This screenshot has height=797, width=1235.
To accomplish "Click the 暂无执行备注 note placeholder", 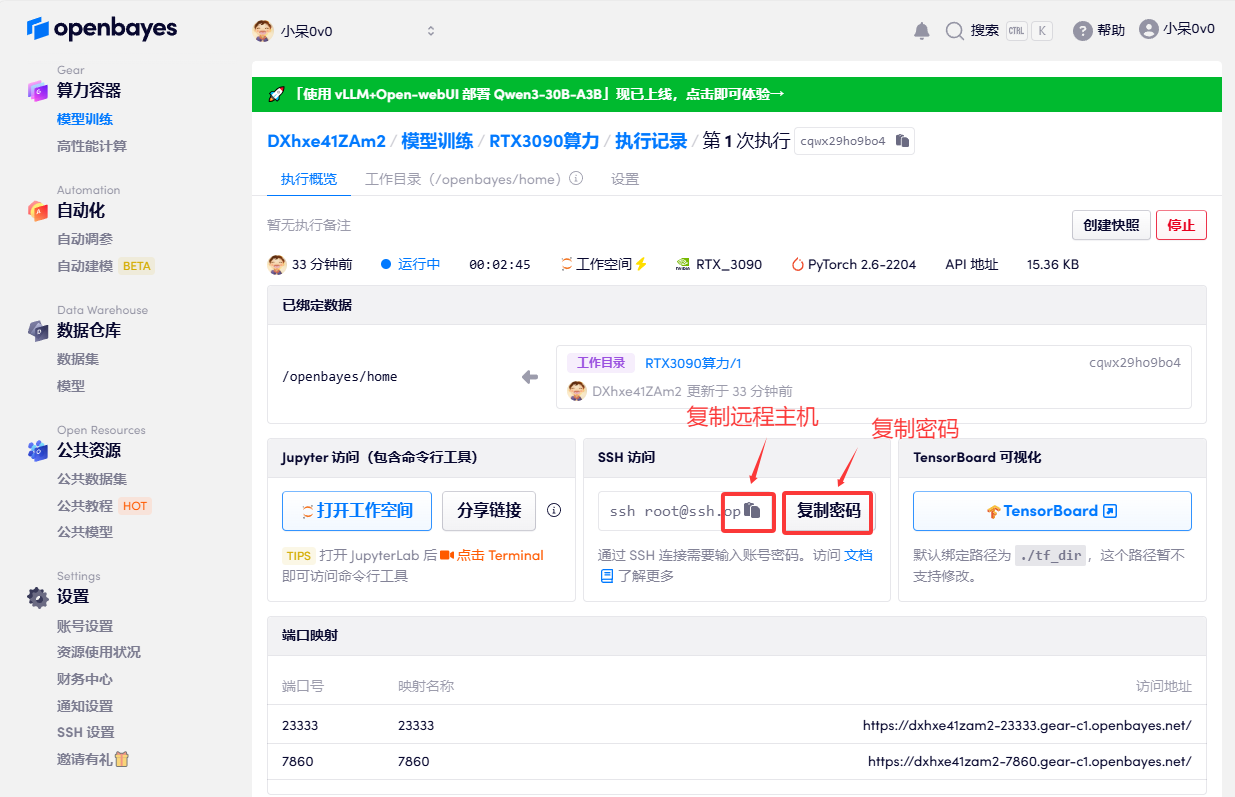I will [x=309, y=225].
